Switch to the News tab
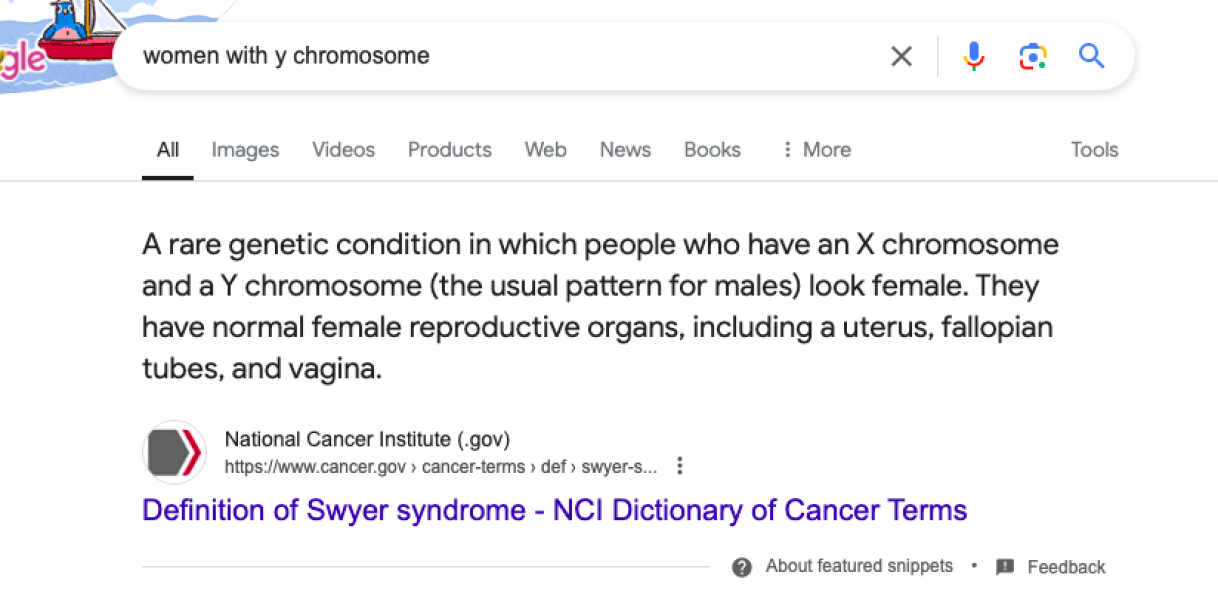Viewport: 1218px width, 600px height. point(624,149)
